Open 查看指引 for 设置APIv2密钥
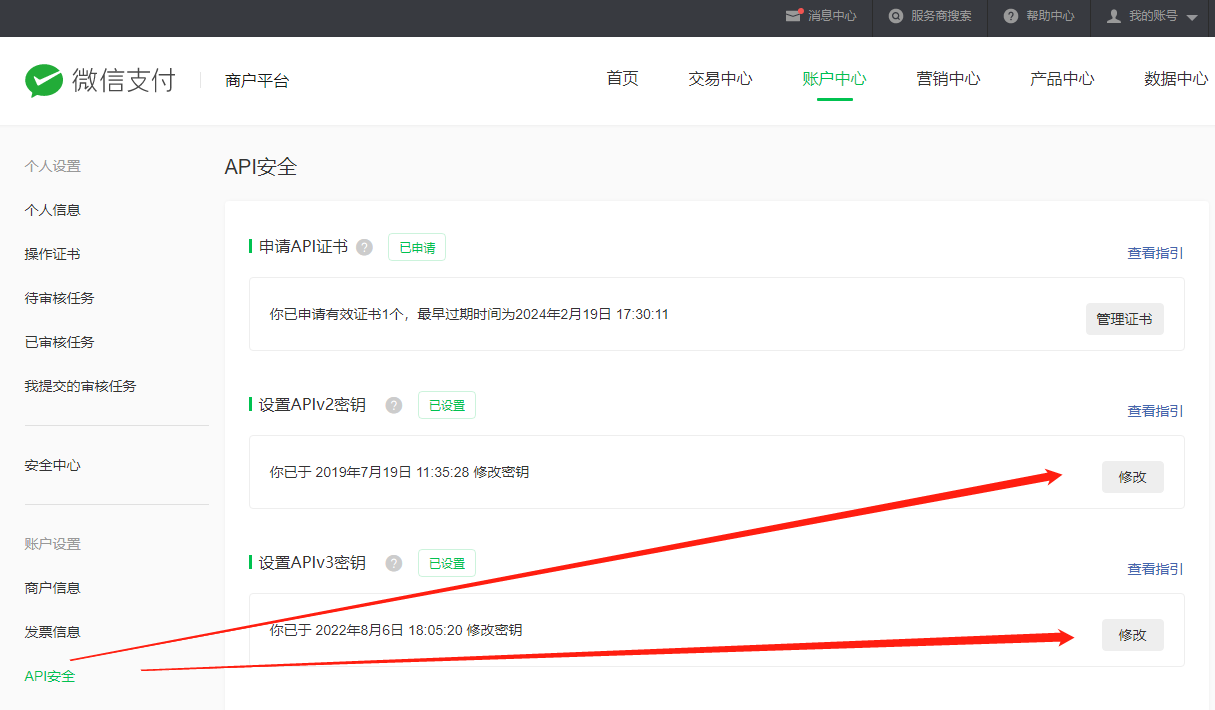Screen dimensions: 1215x710 (x=1156, y=411)
